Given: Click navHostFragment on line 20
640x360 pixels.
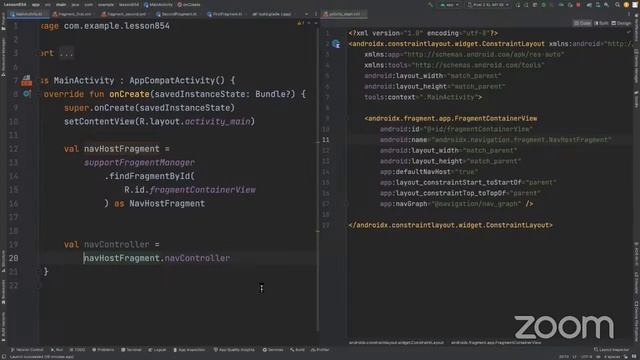Looking at the screenshot, I should (x=122, y=258).
